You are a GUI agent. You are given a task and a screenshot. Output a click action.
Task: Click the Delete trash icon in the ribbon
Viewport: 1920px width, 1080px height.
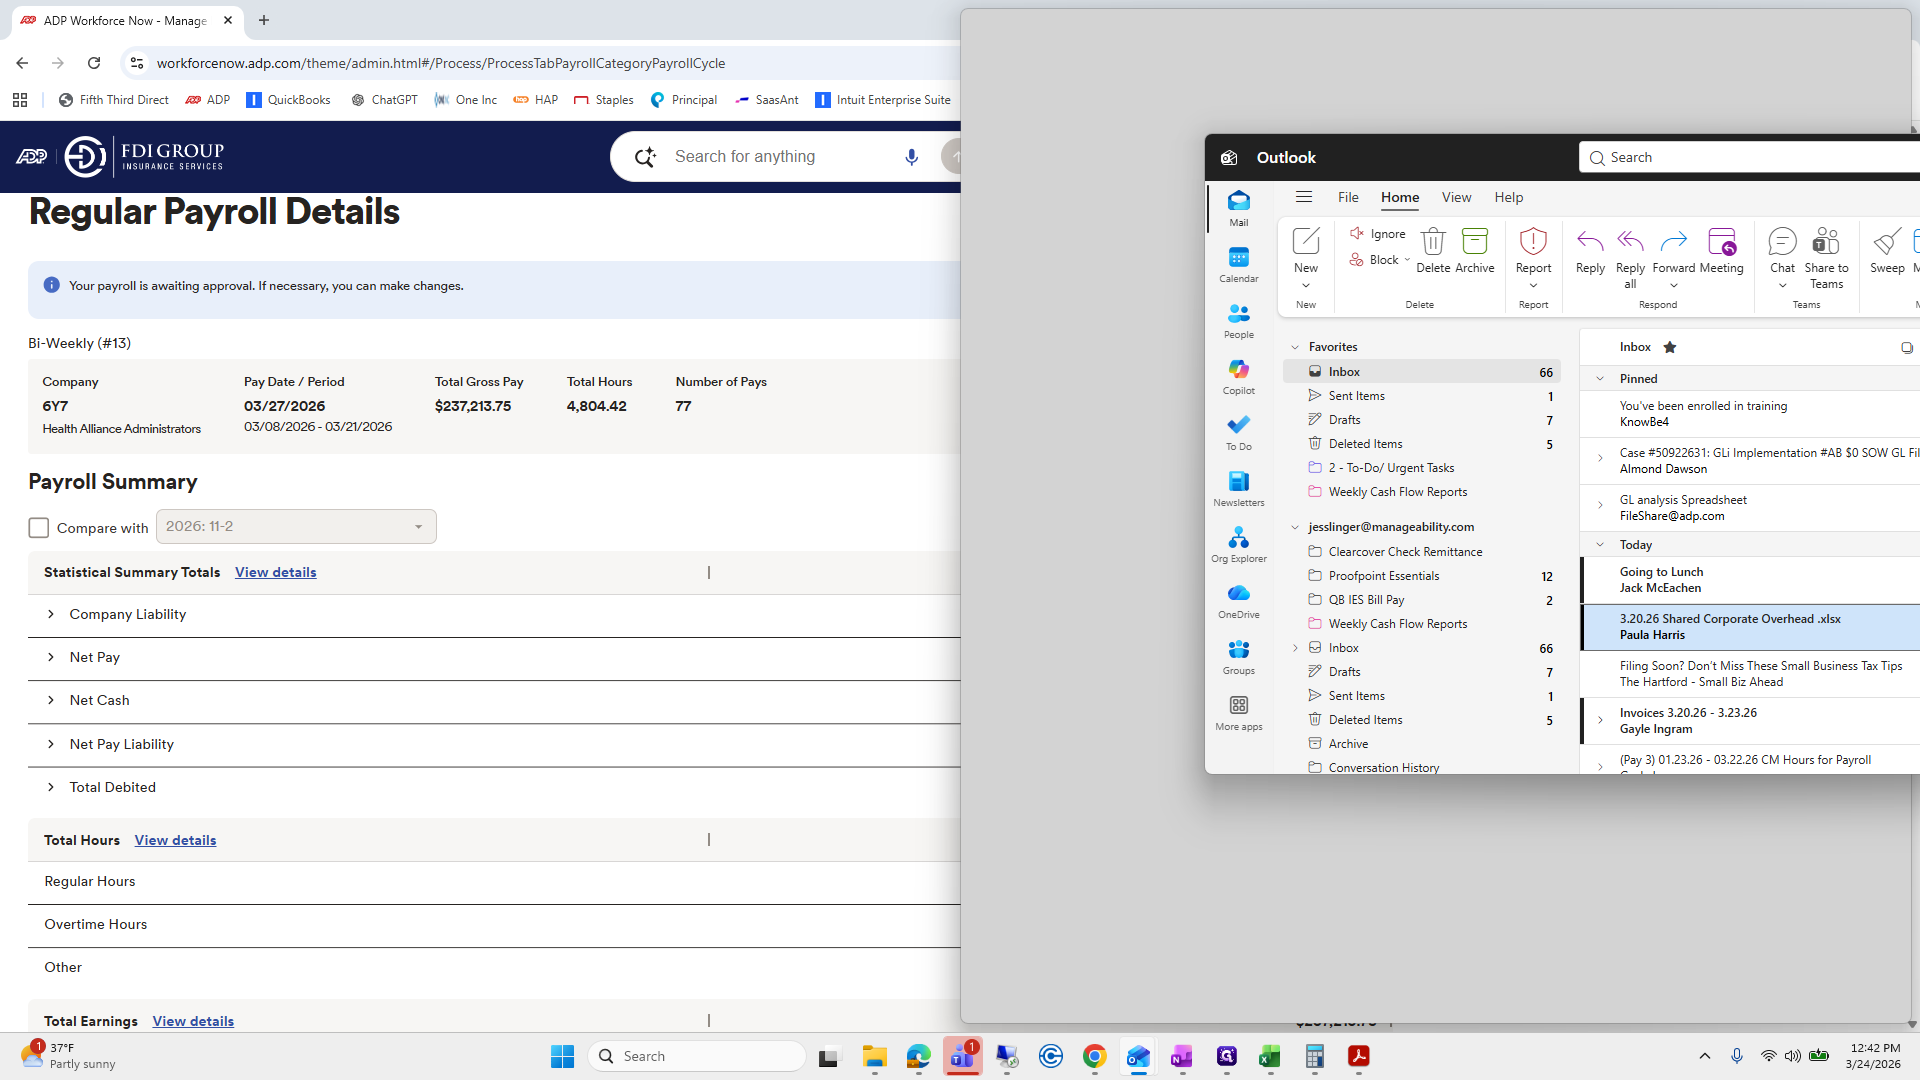pos(1432,242)
